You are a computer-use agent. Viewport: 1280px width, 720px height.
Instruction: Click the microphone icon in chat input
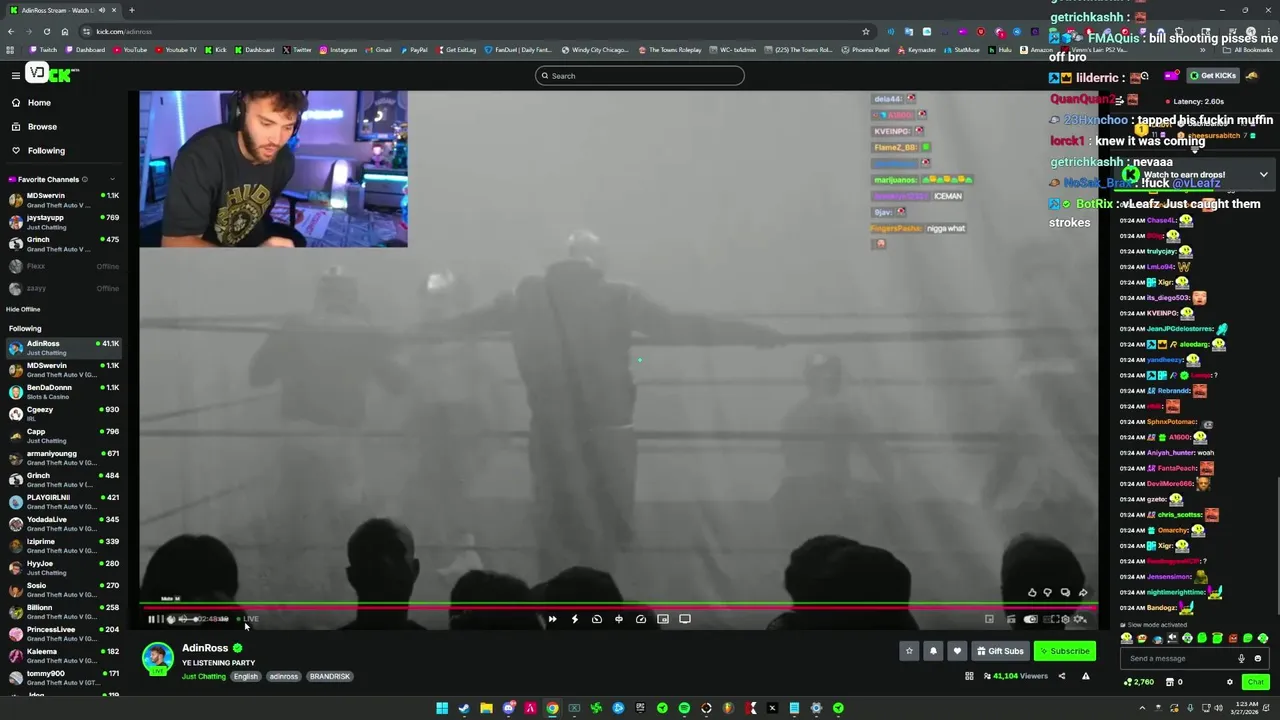coord(1242,659)
